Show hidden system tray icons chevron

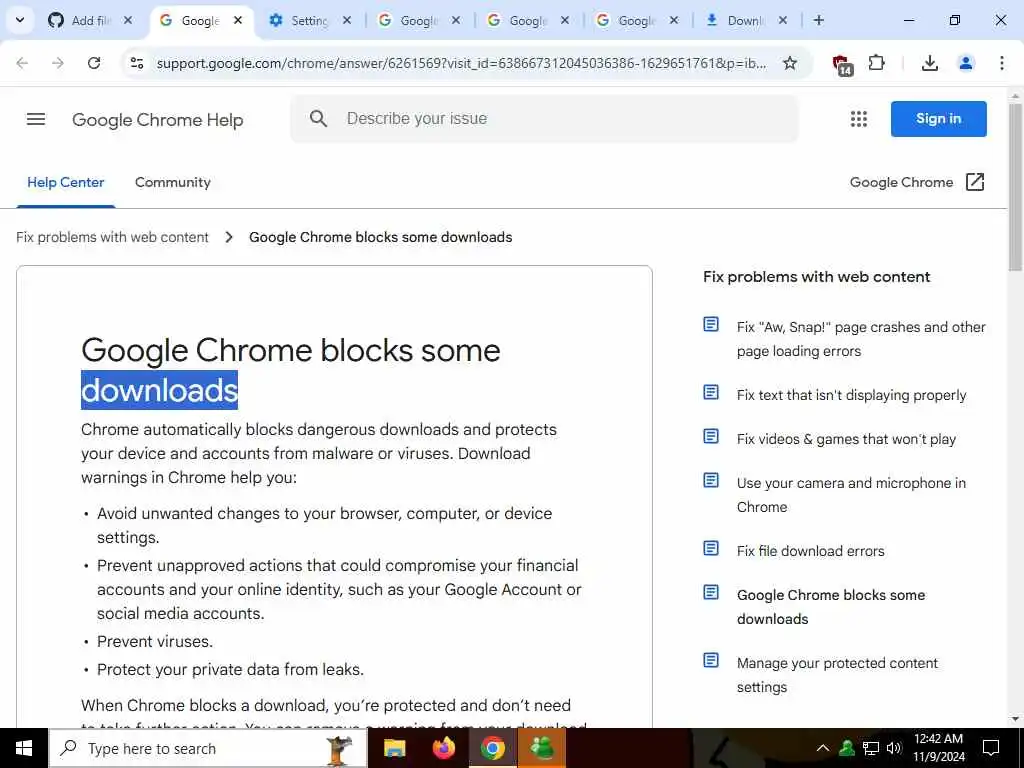[823, 748]
